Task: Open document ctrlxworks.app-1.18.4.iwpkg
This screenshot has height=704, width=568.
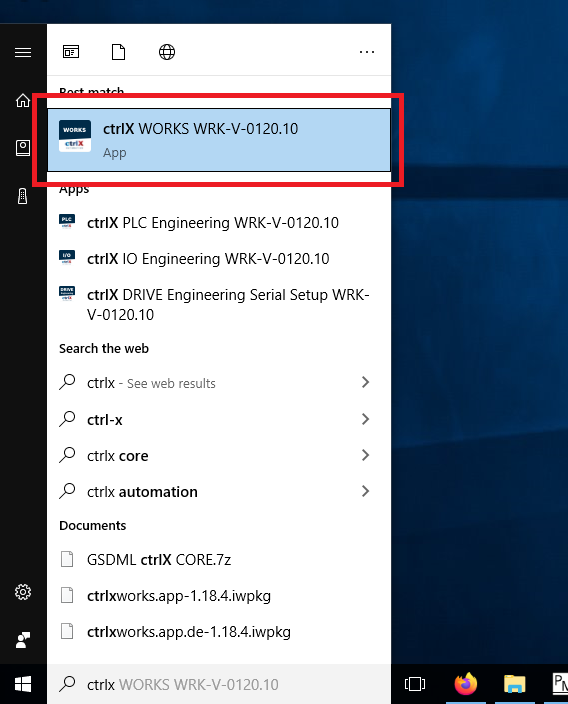Action: point(219,595)
